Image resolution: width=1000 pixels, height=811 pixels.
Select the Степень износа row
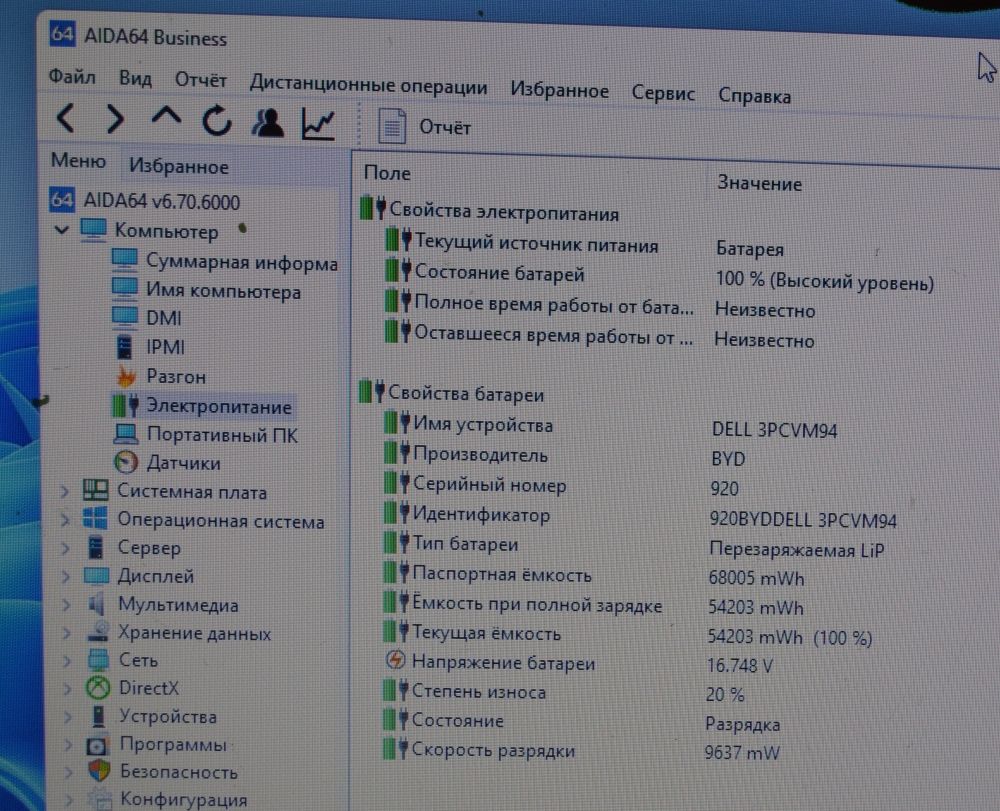click(565, 692)
